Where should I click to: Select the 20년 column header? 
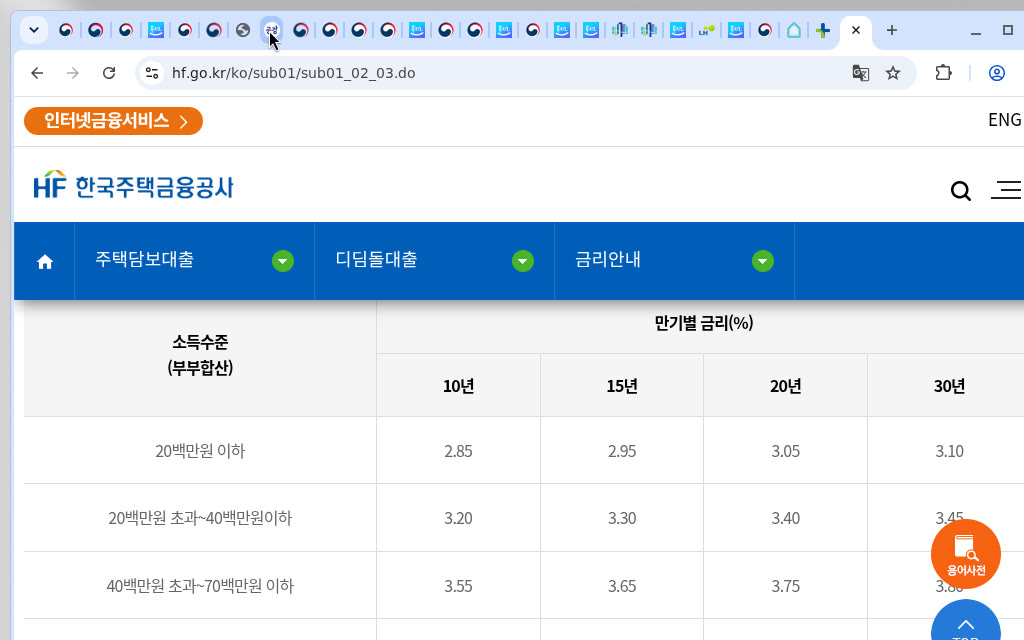coord(786,386)
